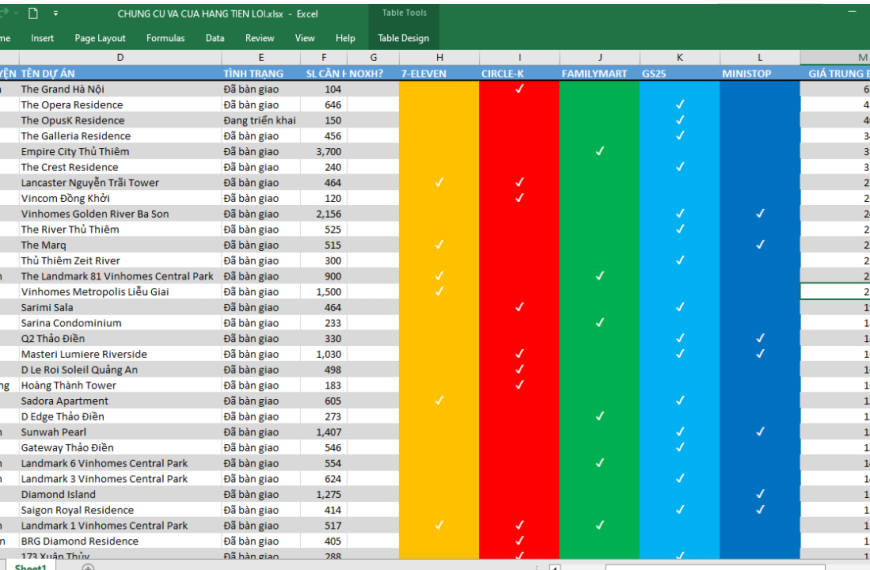This screenshot has width=870, height=570.
Task: Click the cell "Masteri Lumiere Riverside"
Action: [120, 354]
